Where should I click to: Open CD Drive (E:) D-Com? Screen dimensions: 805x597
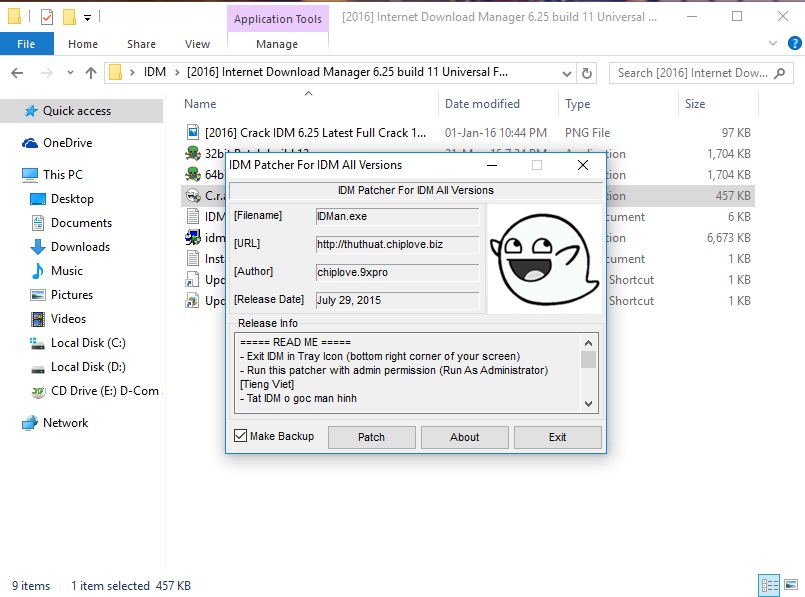104,391
